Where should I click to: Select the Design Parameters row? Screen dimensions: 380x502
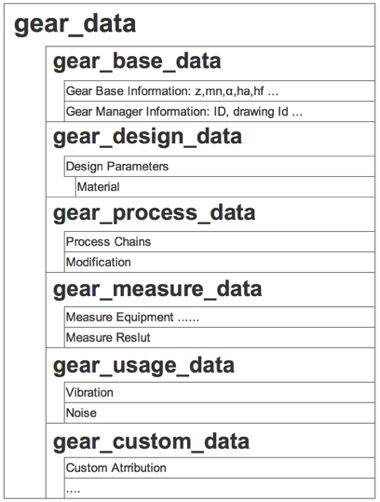pos(219,166)
